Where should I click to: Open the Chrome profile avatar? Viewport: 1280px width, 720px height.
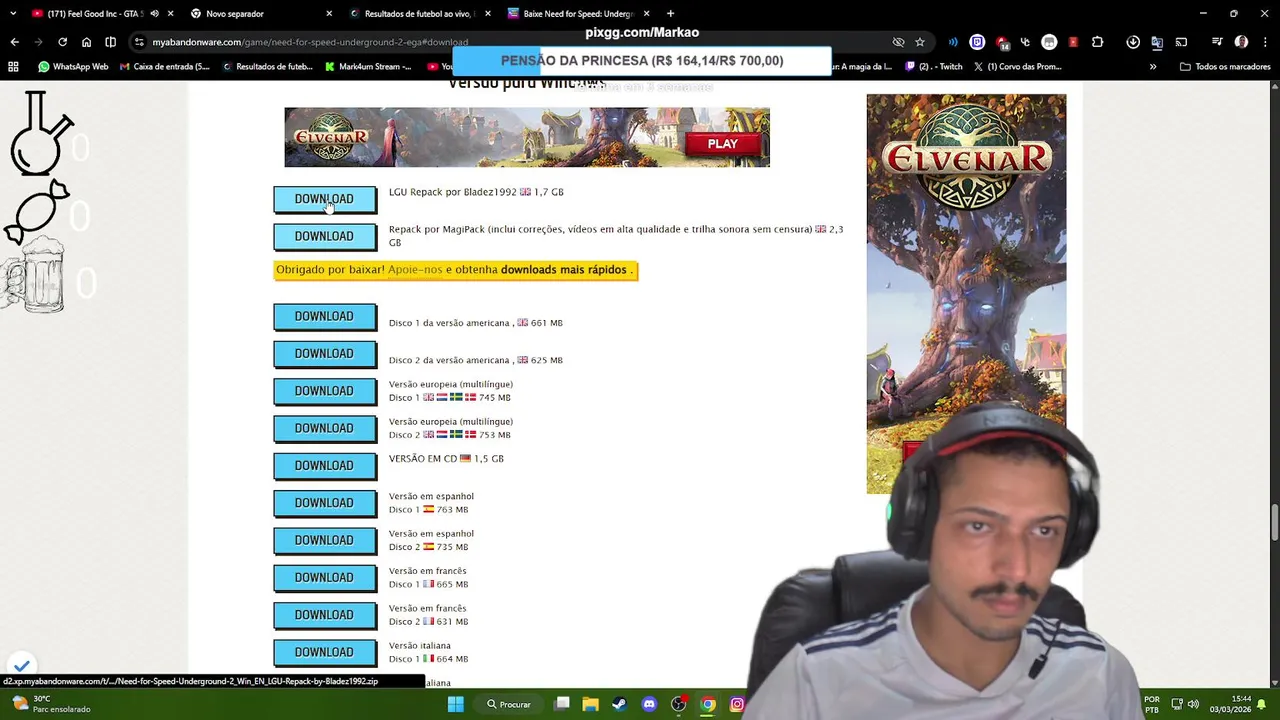click(1241, 42)
